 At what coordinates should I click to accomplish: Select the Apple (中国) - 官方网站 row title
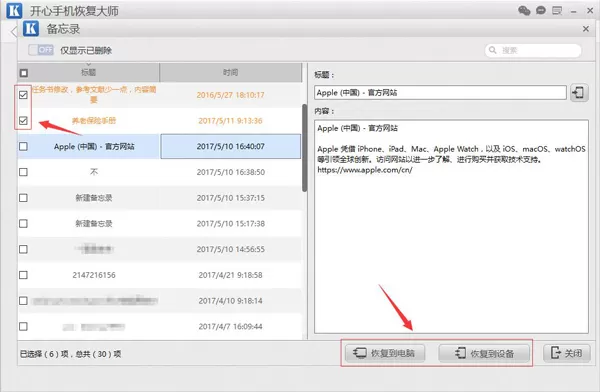[94, 146]
